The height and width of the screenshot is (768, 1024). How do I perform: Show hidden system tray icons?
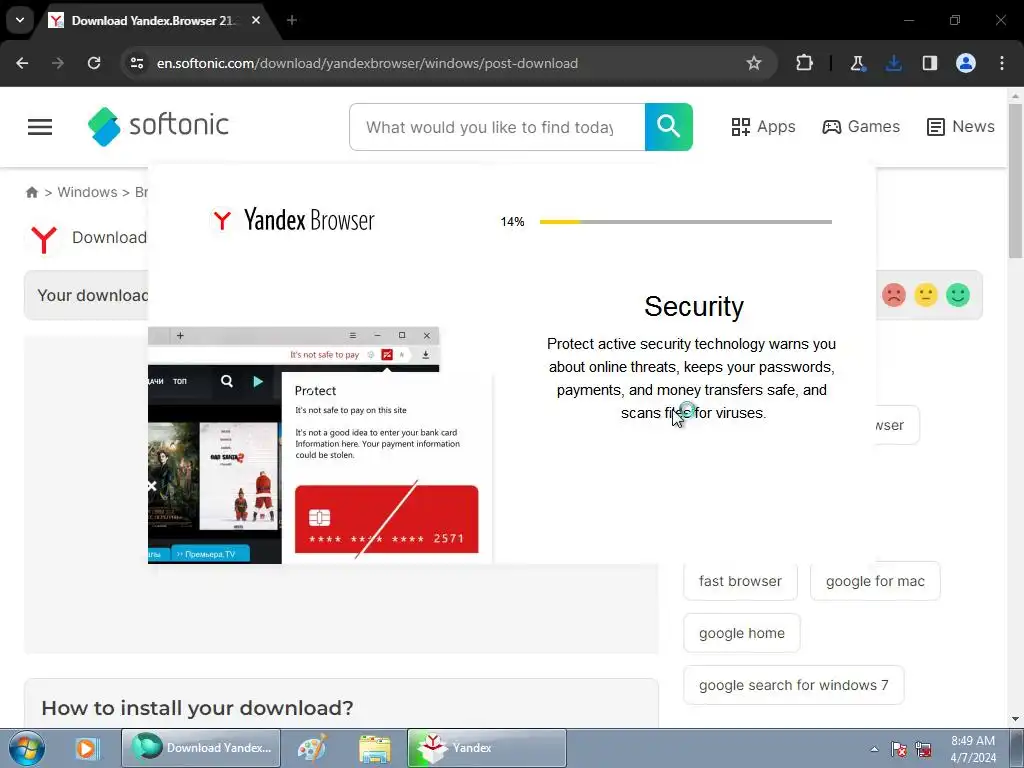(x=874, y=749)
